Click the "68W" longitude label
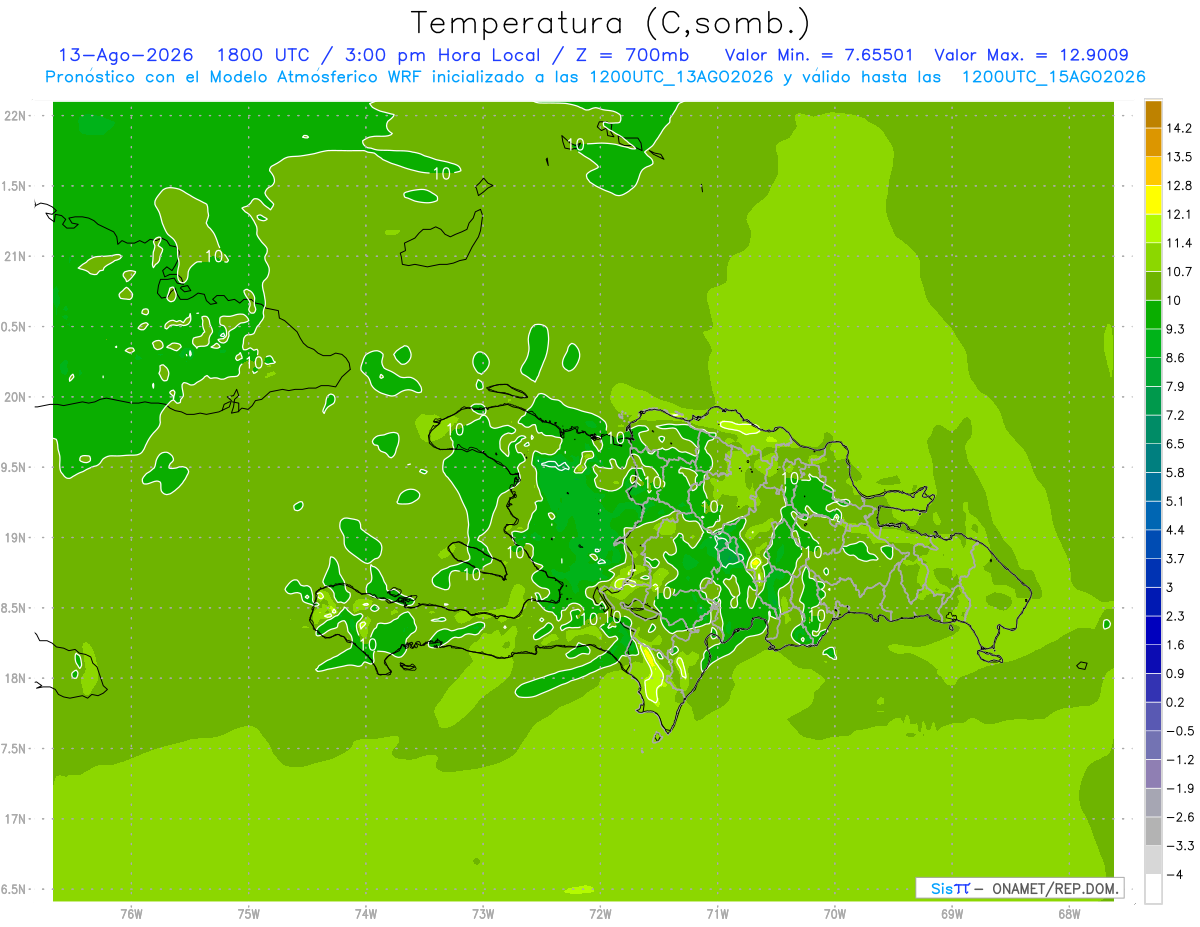 [x=1069, y=914]
